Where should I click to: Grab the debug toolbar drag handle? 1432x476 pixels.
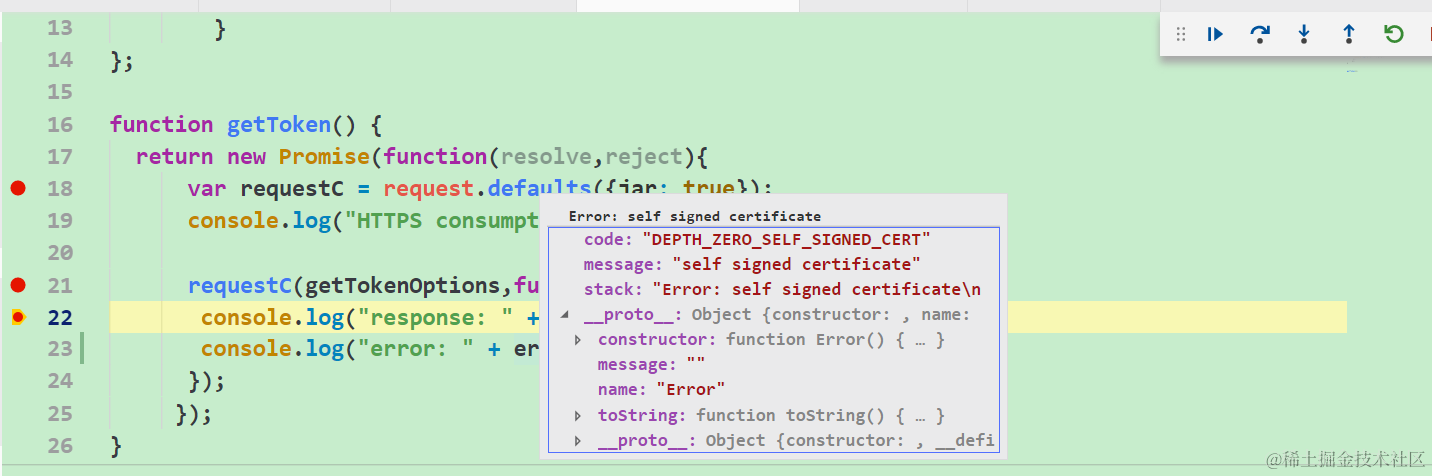1180,35
